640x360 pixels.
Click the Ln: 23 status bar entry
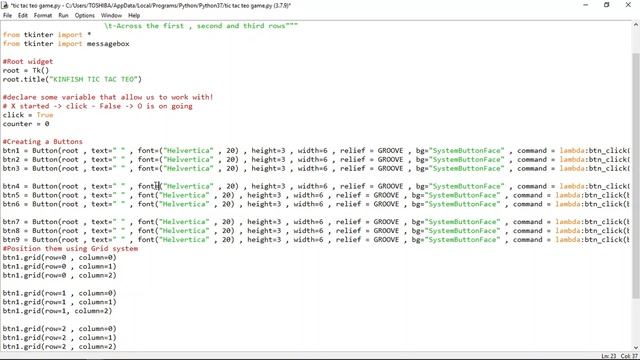click(608, 356)
